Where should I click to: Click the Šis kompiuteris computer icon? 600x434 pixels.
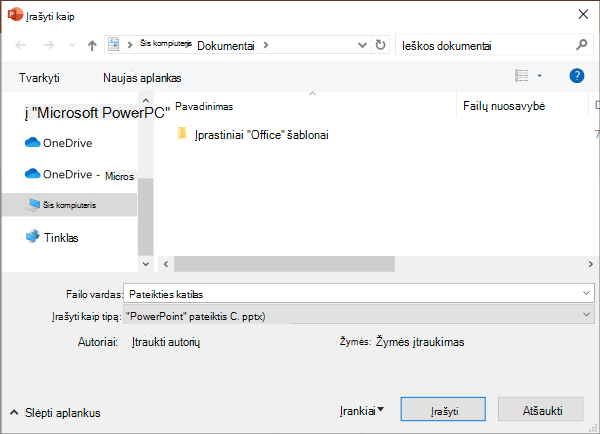click(33, 205)
